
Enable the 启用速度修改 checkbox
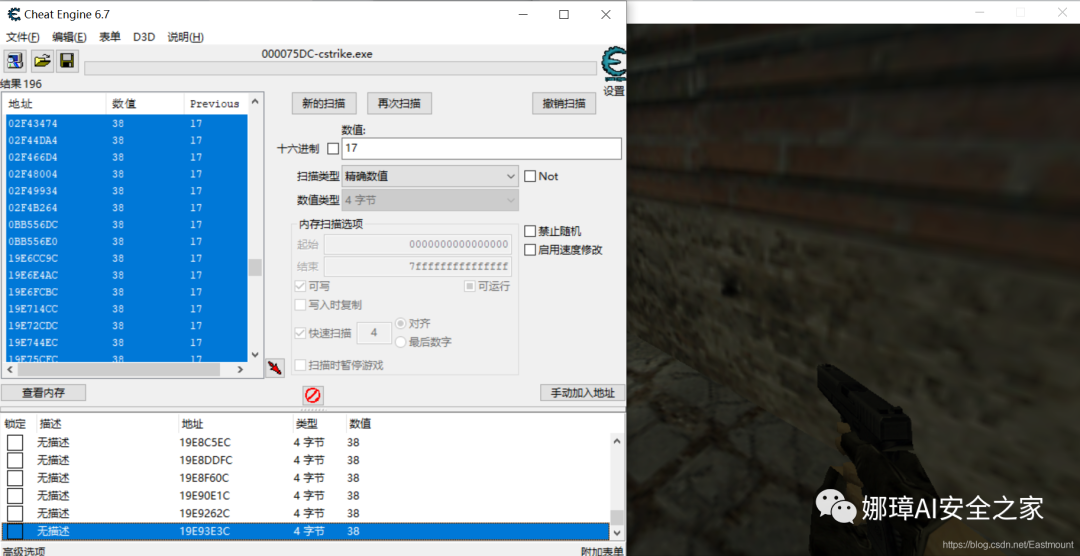530,249
